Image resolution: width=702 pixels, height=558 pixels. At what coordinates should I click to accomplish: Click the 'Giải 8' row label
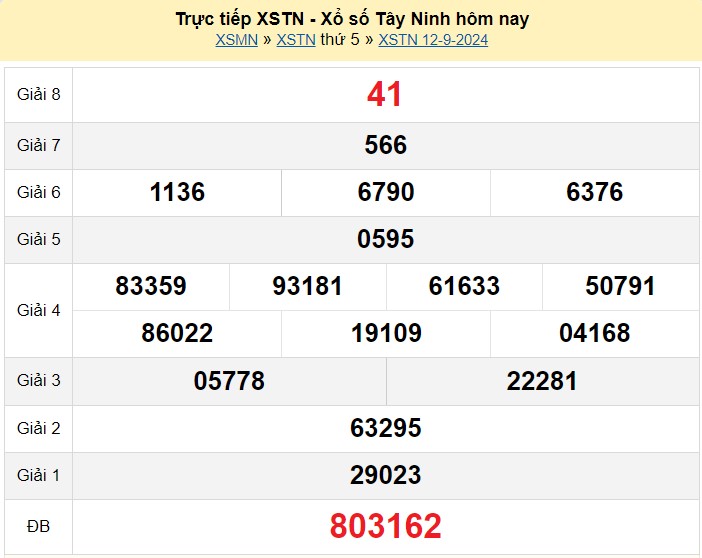pyautogui.click(x=39, y=94)
